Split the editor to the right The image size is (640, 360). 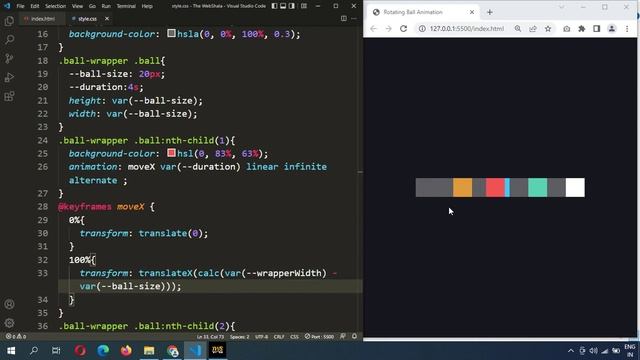[x=344, y=18]
